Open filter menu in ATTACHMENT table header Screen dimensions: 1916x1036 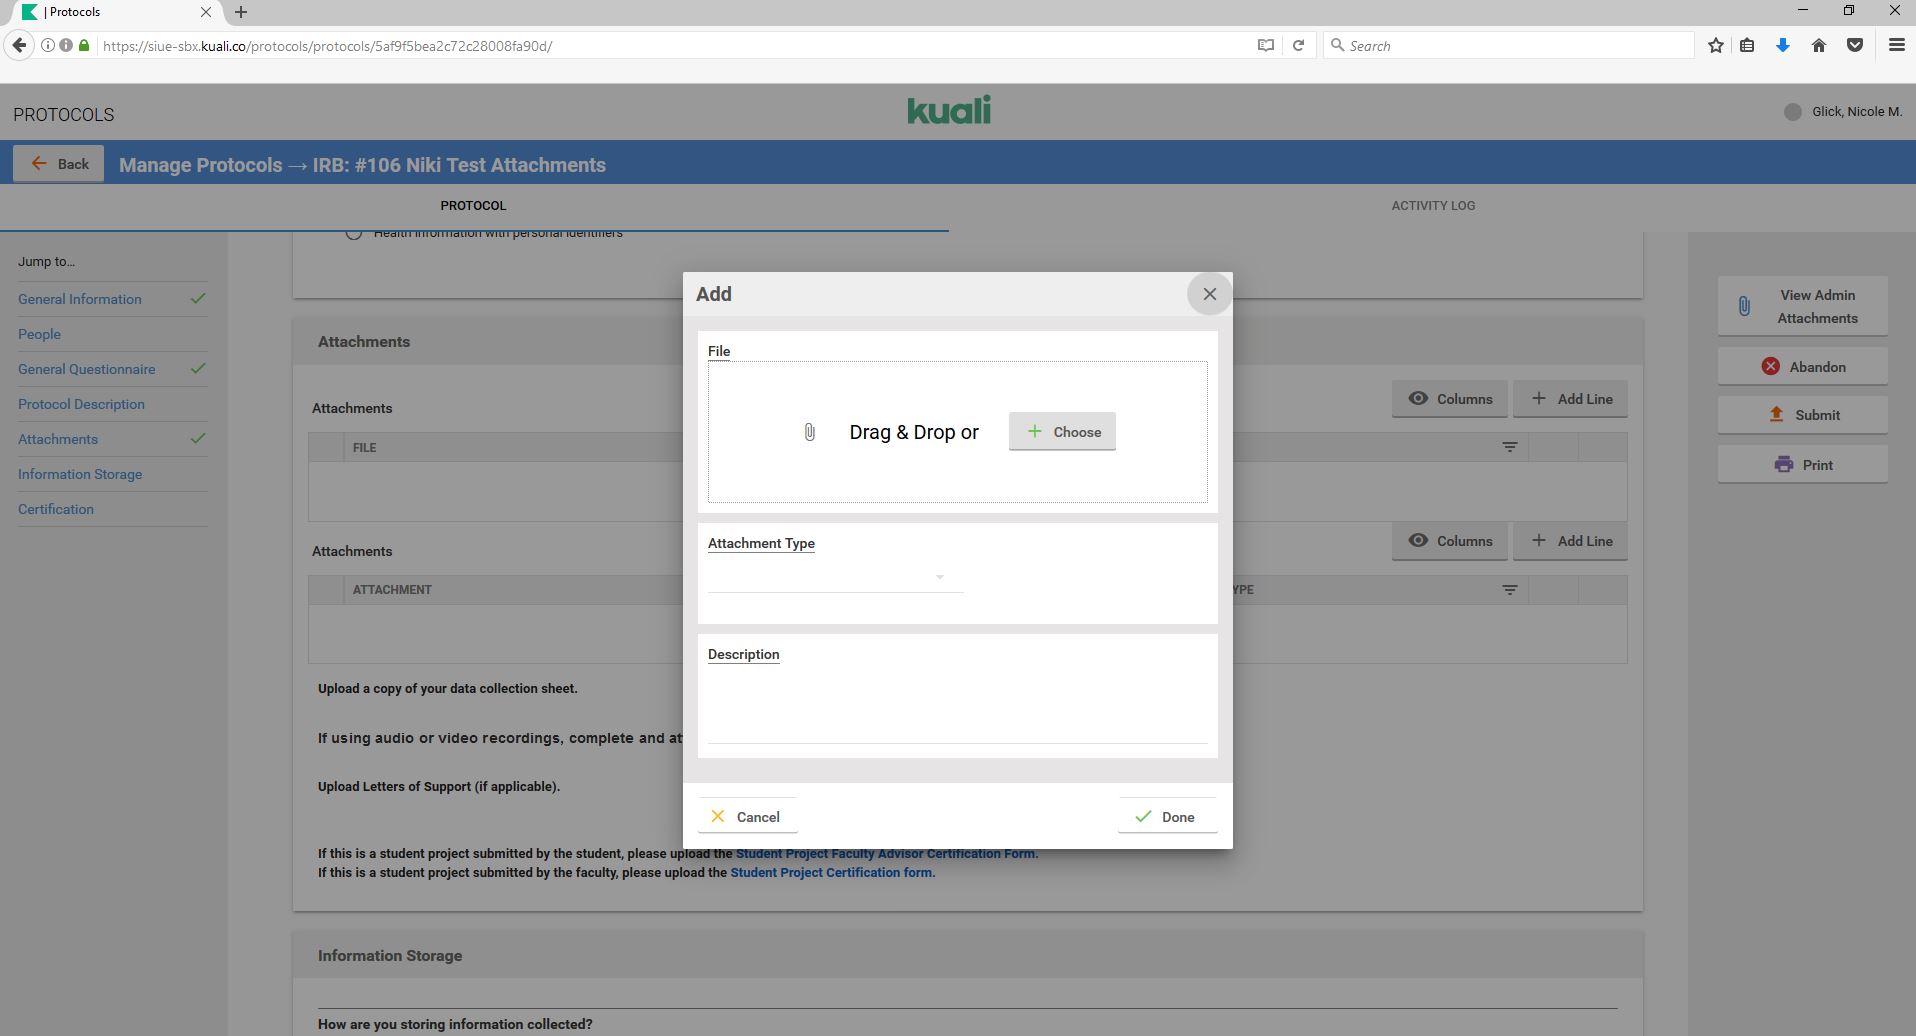click(x=1509, y=590)
